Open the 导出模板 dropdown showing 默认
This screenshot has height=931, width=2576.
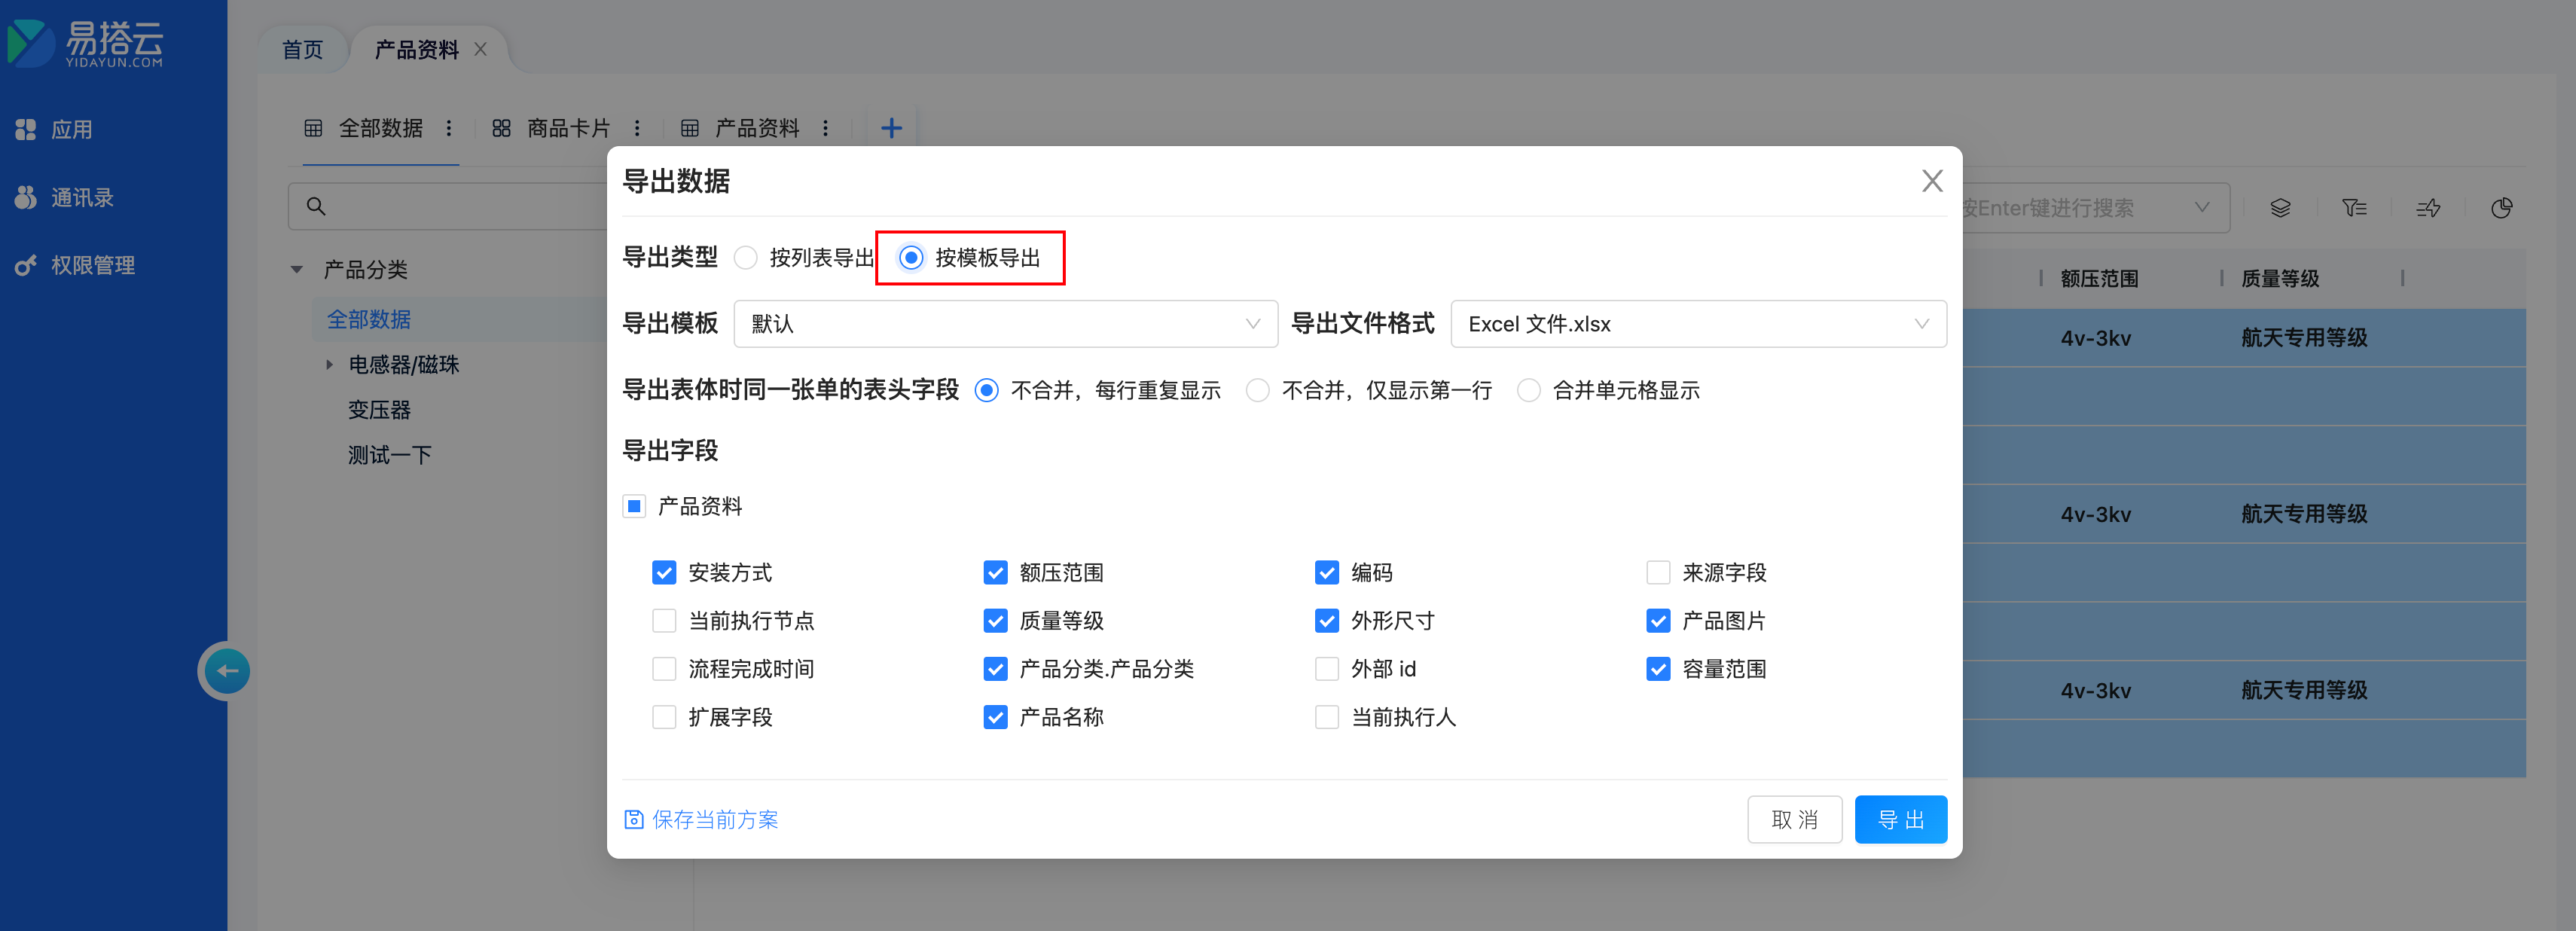[1004, 324]
